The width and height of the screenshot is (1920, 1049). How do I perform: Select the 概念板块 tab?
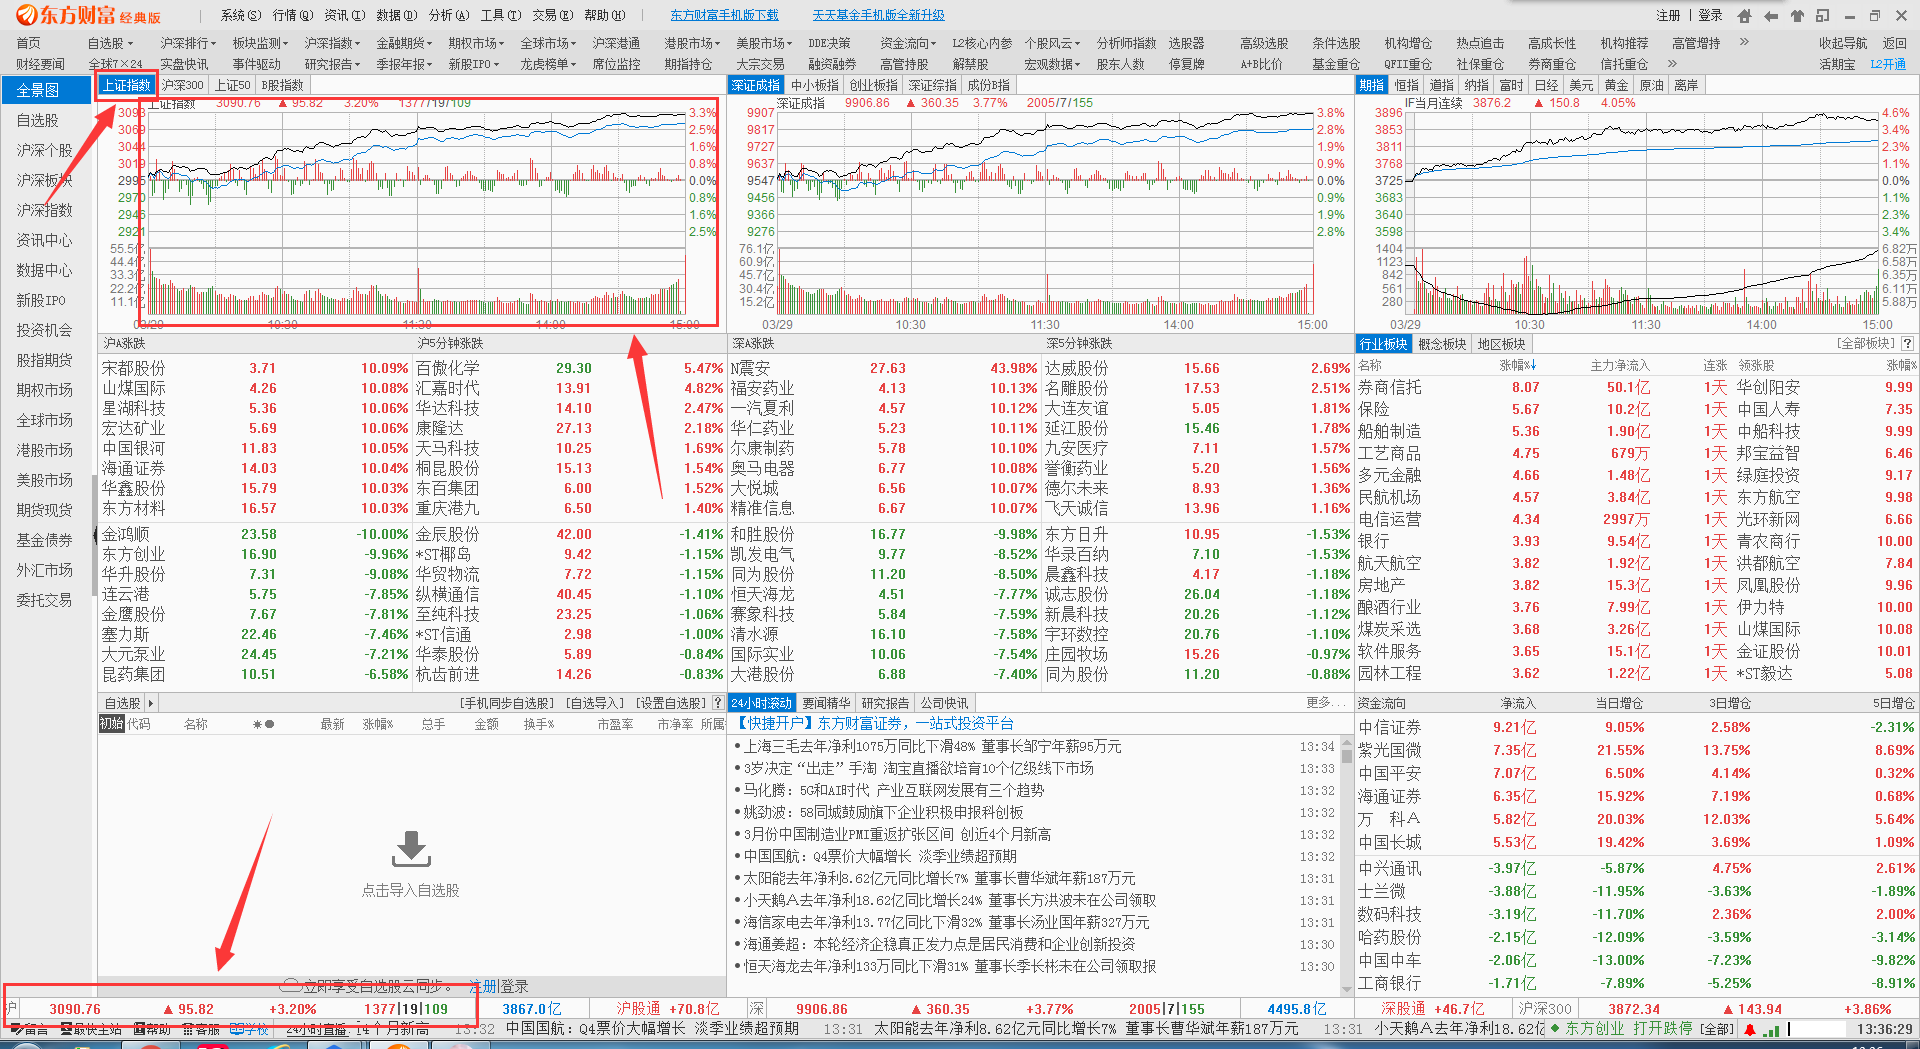(1442, 344)
